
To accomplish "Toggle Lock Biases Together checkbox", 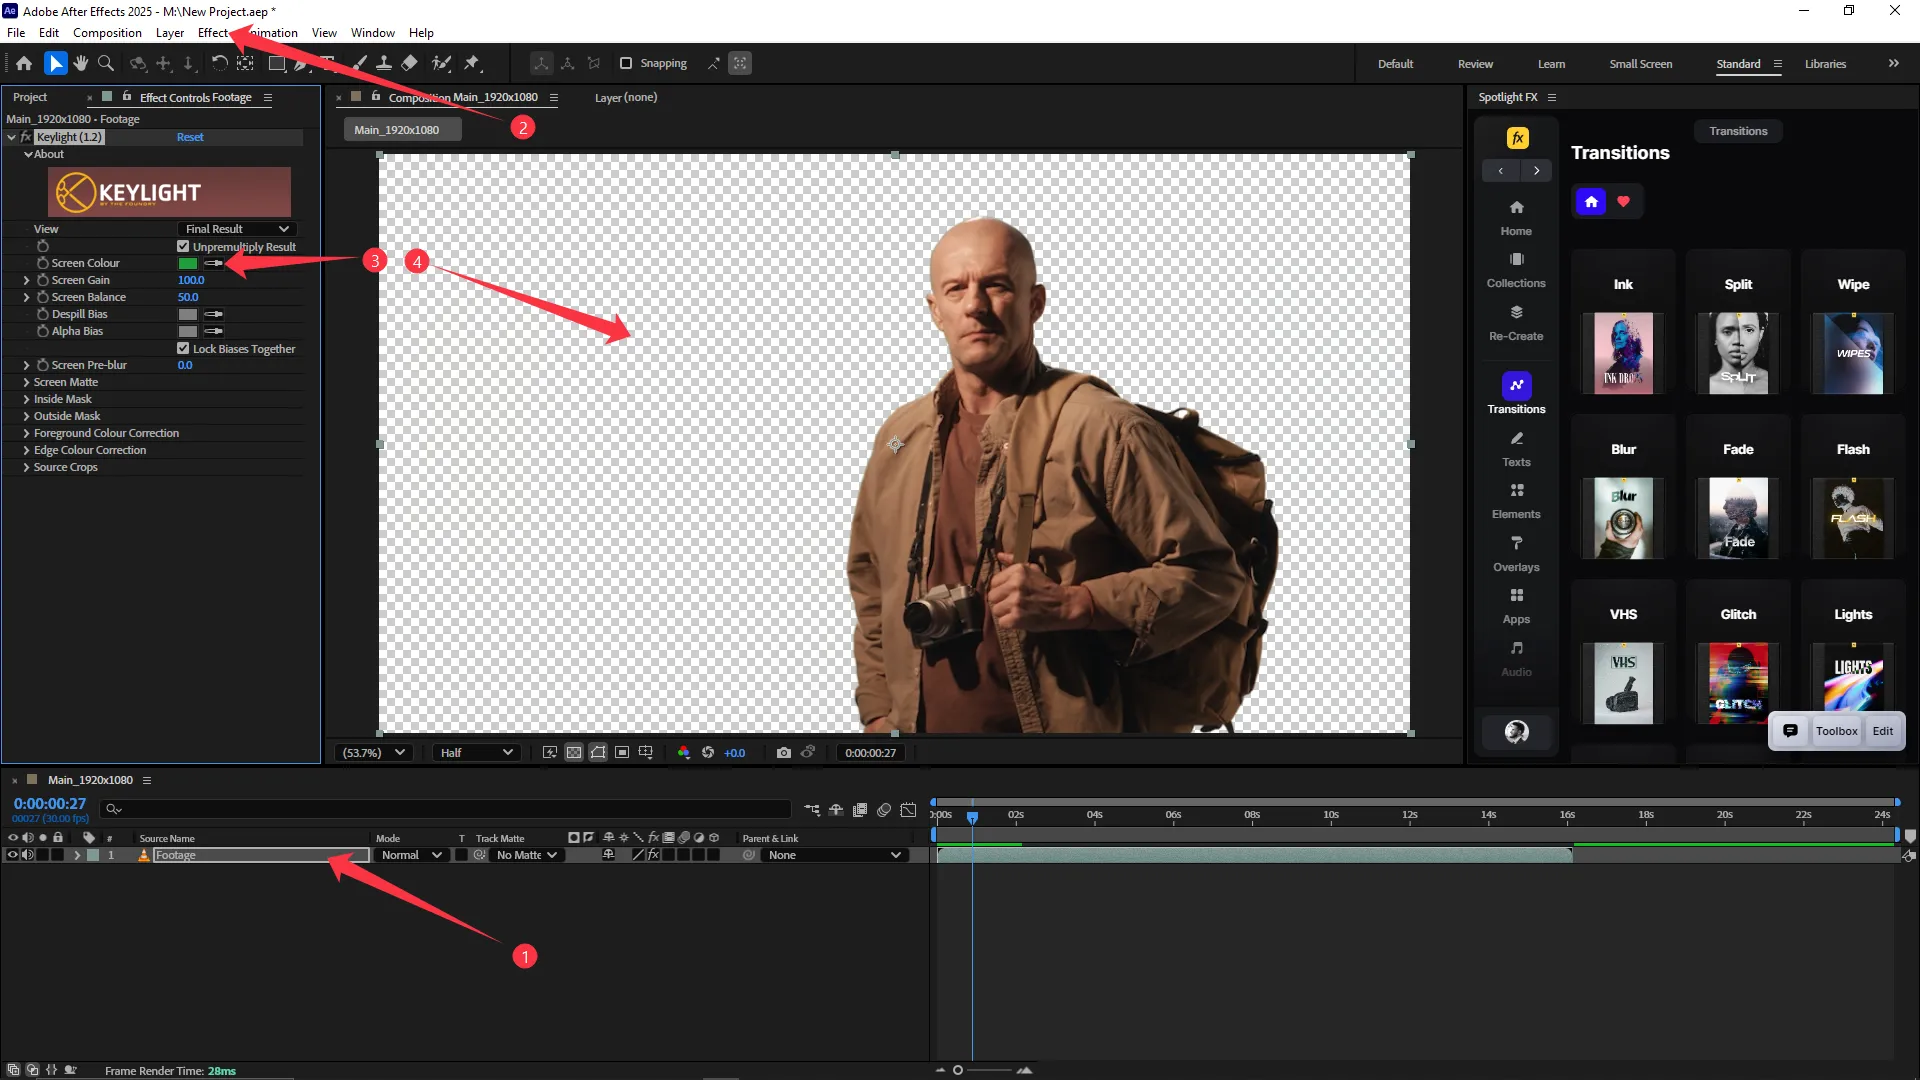I will tap(183, 348).
